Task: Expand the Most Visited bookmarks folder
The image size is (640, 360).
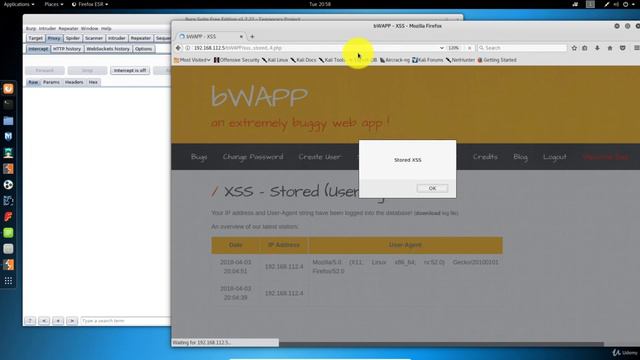Action: [192, 60]
